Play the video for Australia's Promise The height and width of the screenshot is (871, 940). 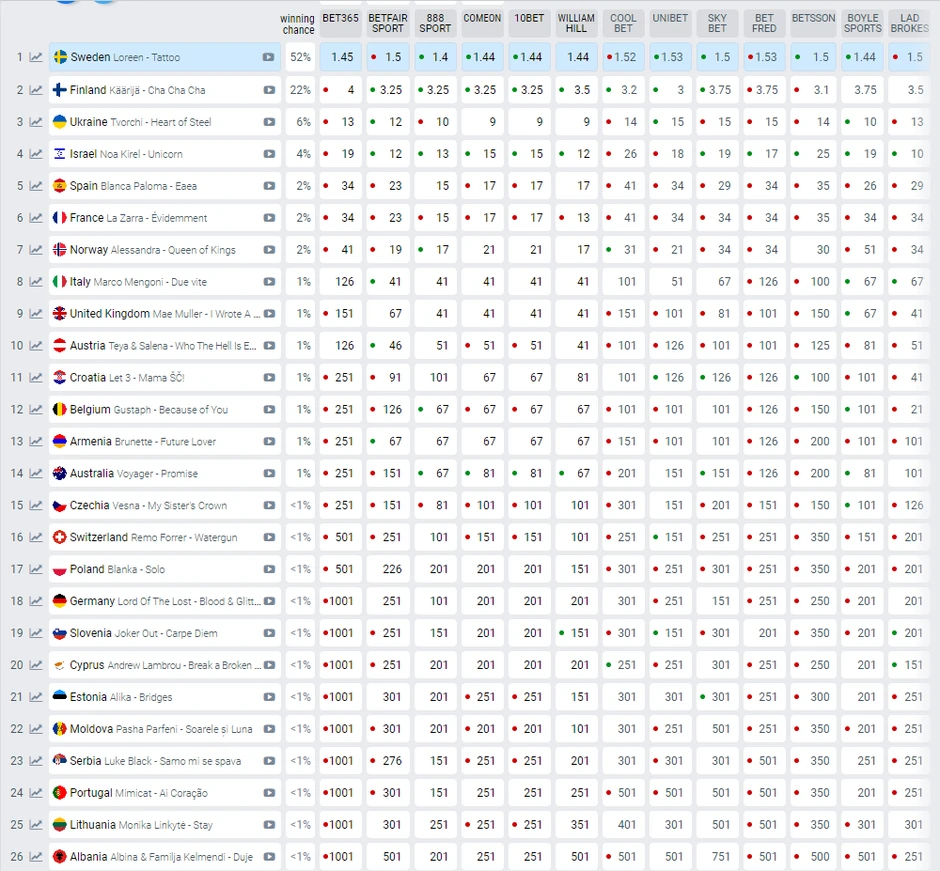pyautogui.click(x=269, y=473)
